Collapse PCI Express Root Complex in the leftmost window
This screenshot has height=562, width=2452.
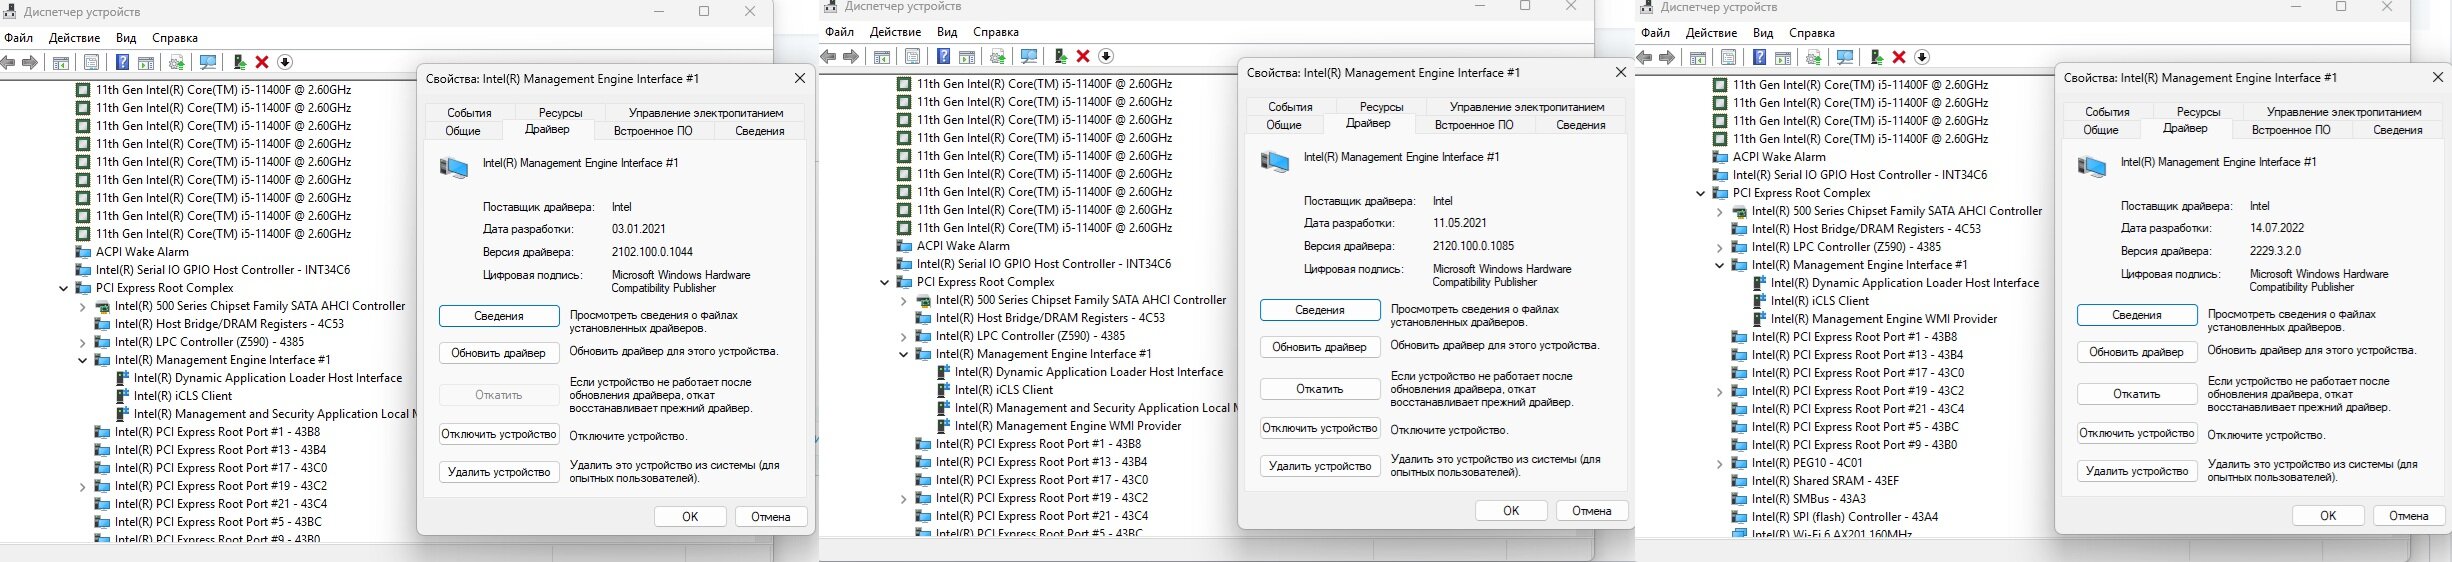point(64,288)
